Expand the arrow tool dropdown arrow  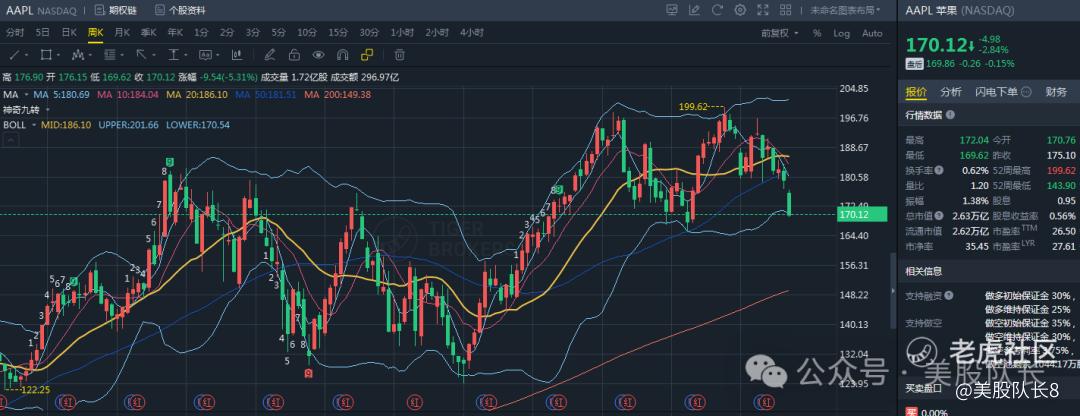coord(154,55)
